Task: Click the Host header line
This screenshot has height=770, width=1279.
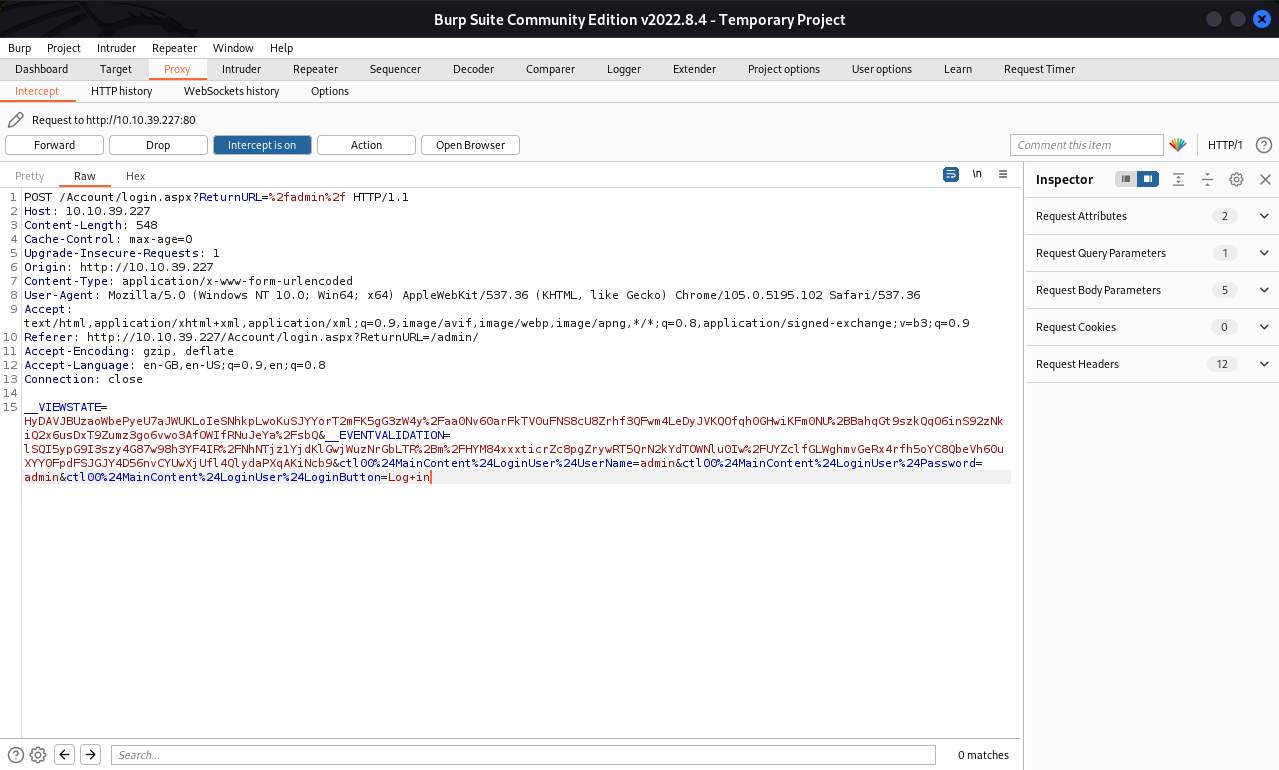Action: [88, 211]
